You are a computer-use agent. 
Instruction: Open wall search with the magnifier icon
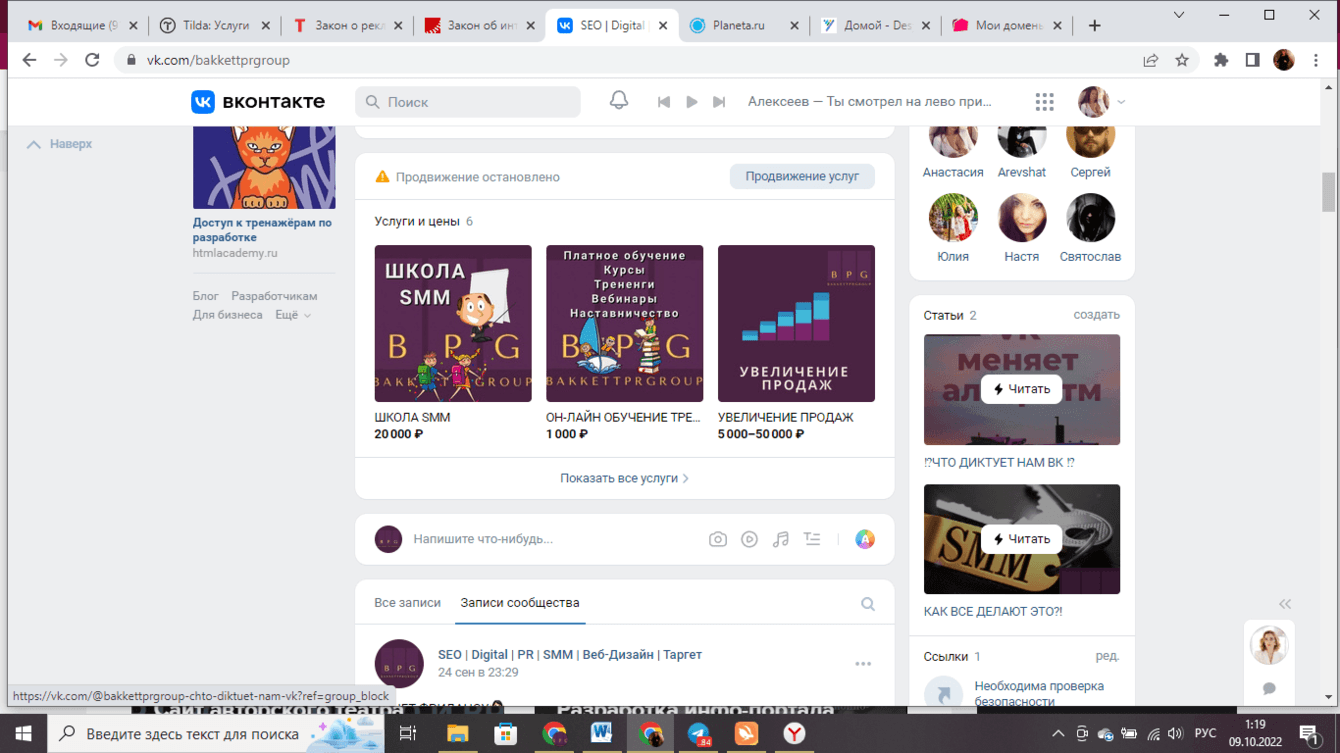868,603
